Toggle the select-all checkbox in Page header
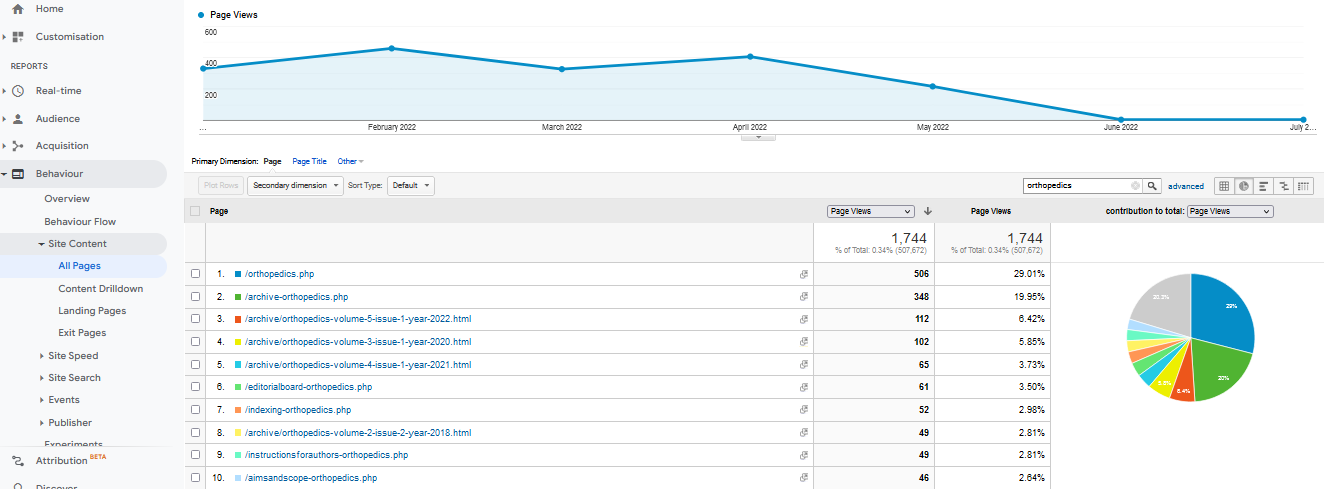 [195, 211]
